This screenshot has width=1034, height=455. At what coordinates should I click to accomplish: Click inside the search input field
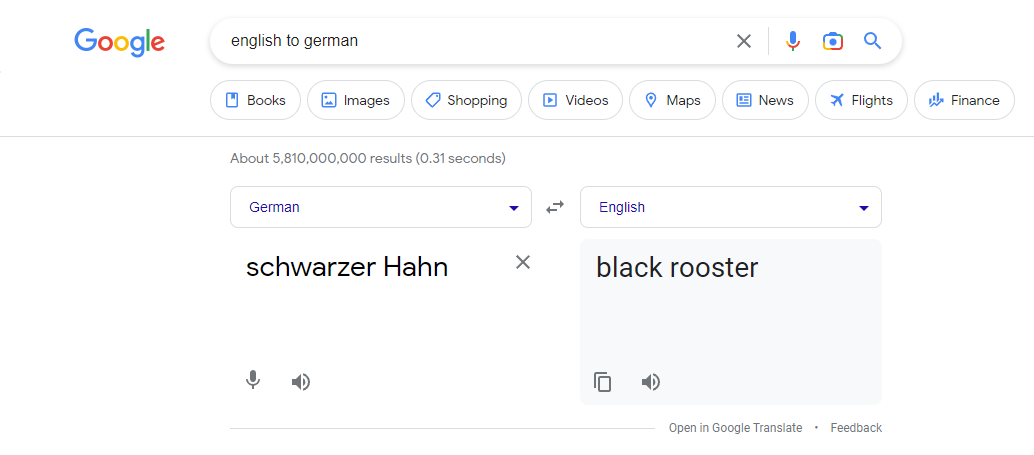coord(475,41)
